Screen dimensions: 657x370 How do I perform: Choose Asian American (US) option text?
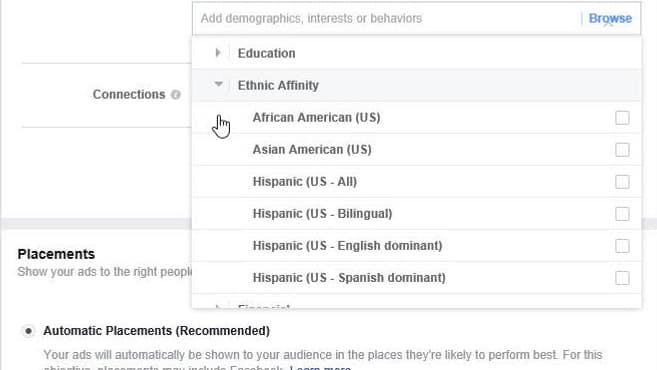coord(312,150)
